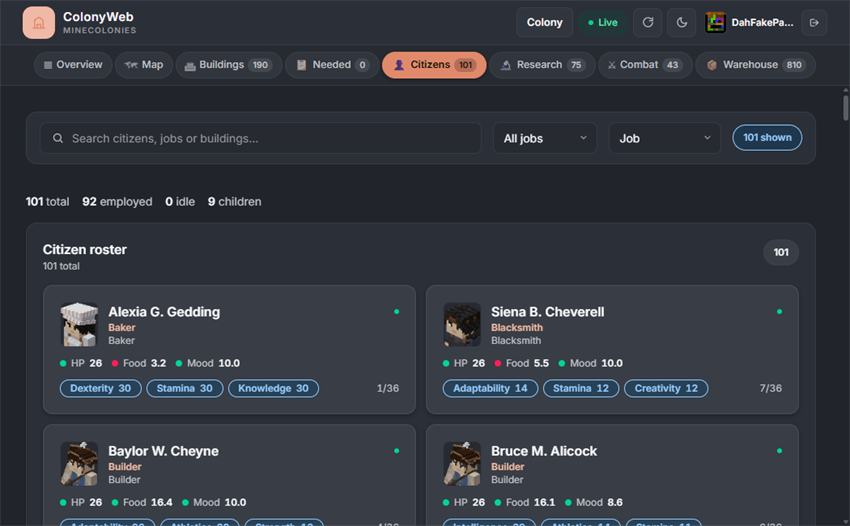Click the refresh icon in header
Viewport: 850px width, 526px height.
tap(648, 22)
